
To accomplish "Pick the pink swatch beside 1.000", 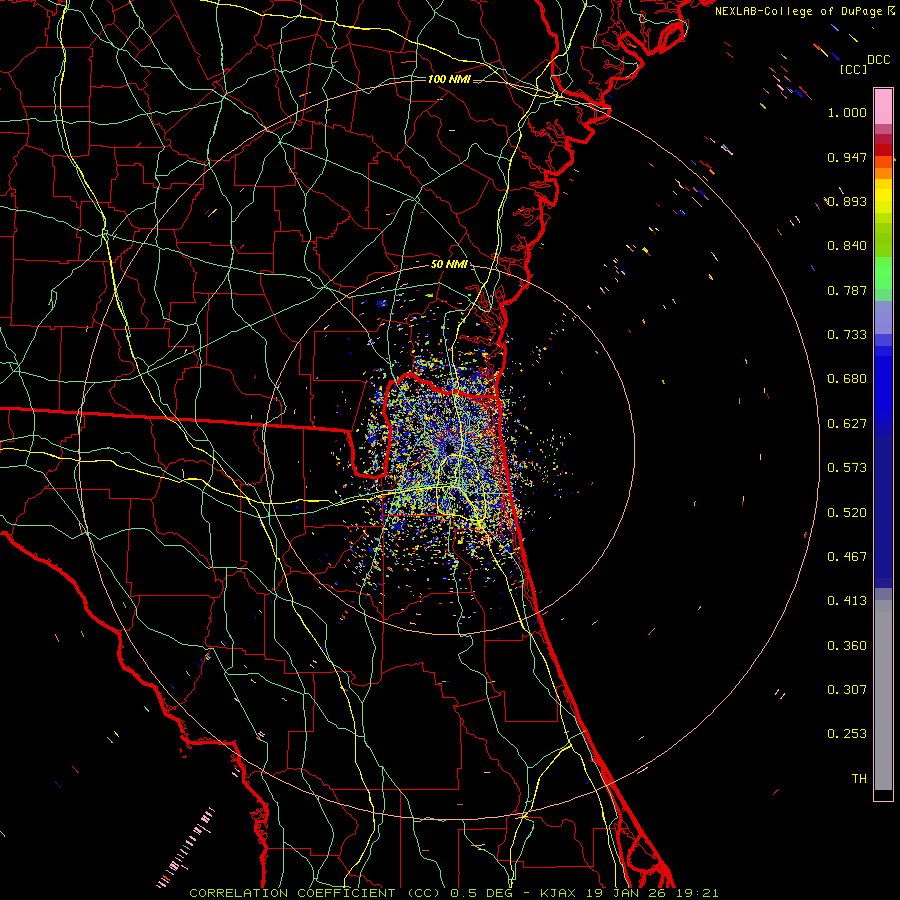I will [x=883, y=107].
